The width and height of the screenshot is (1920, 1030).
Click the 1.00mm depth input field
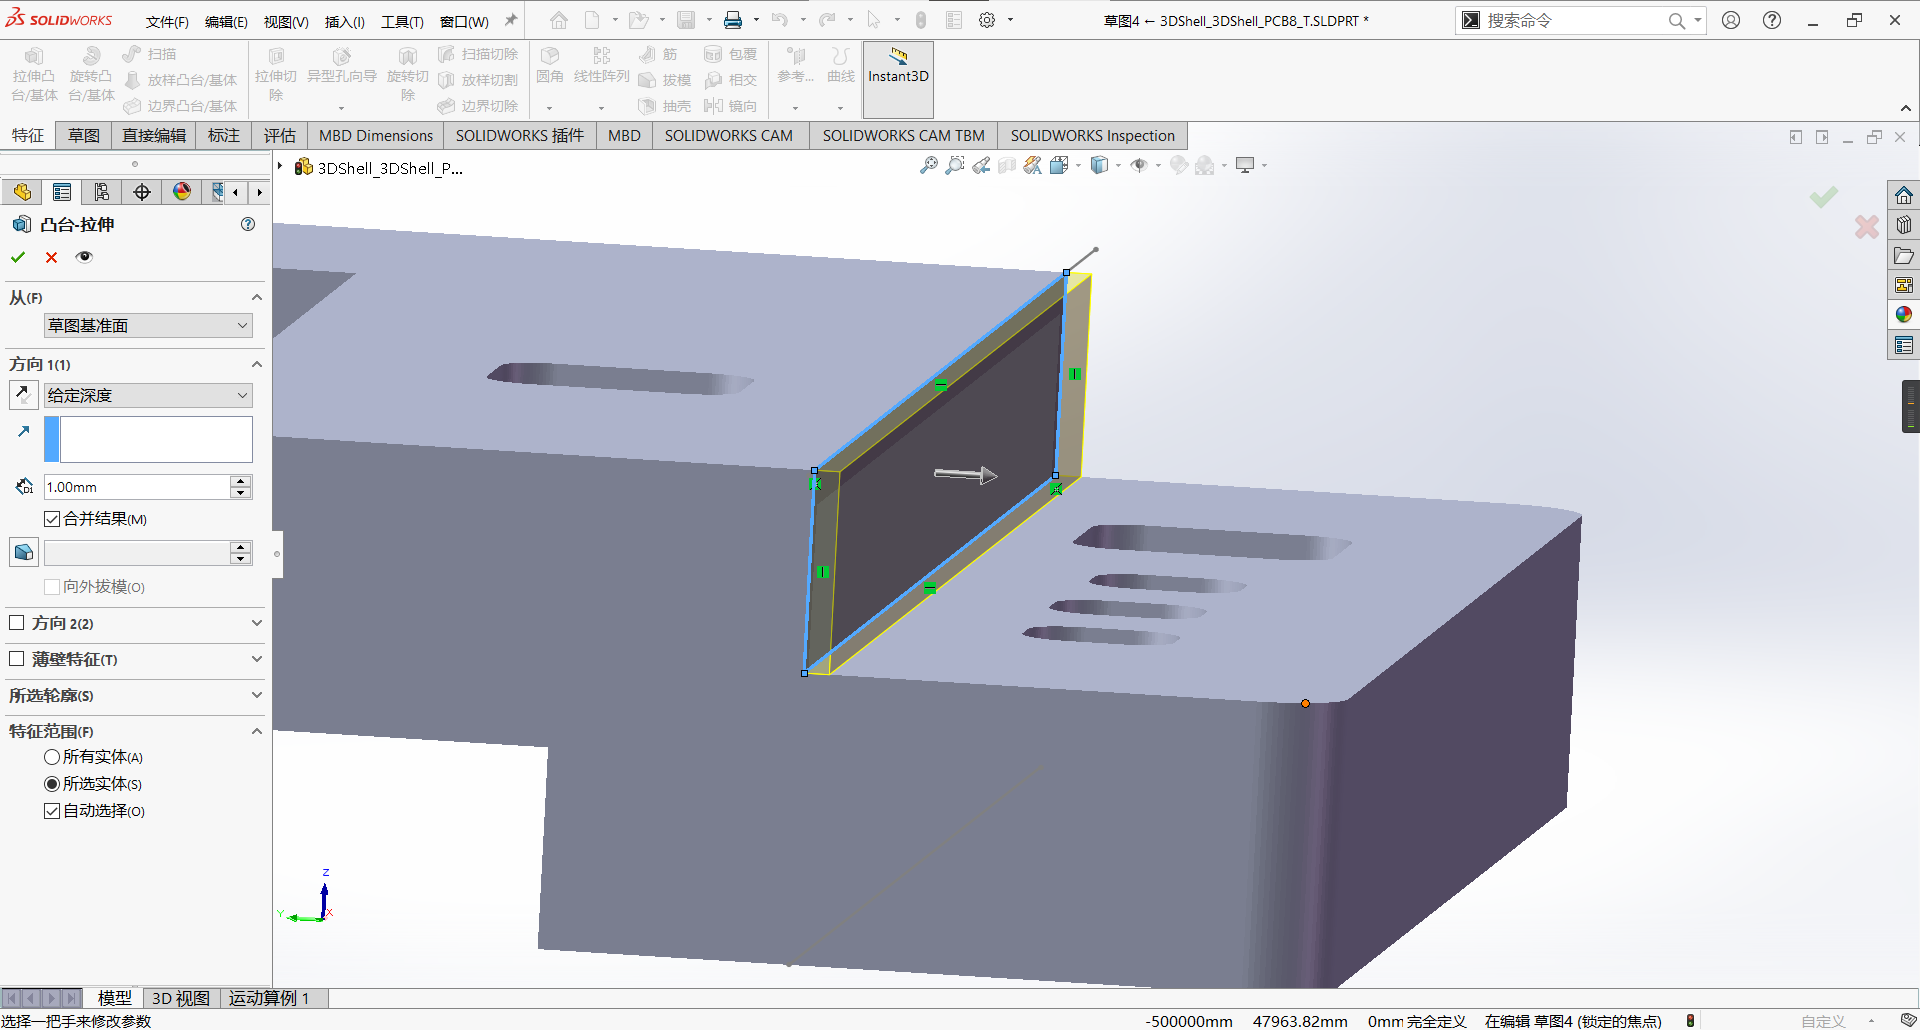[x=136, y=487]
